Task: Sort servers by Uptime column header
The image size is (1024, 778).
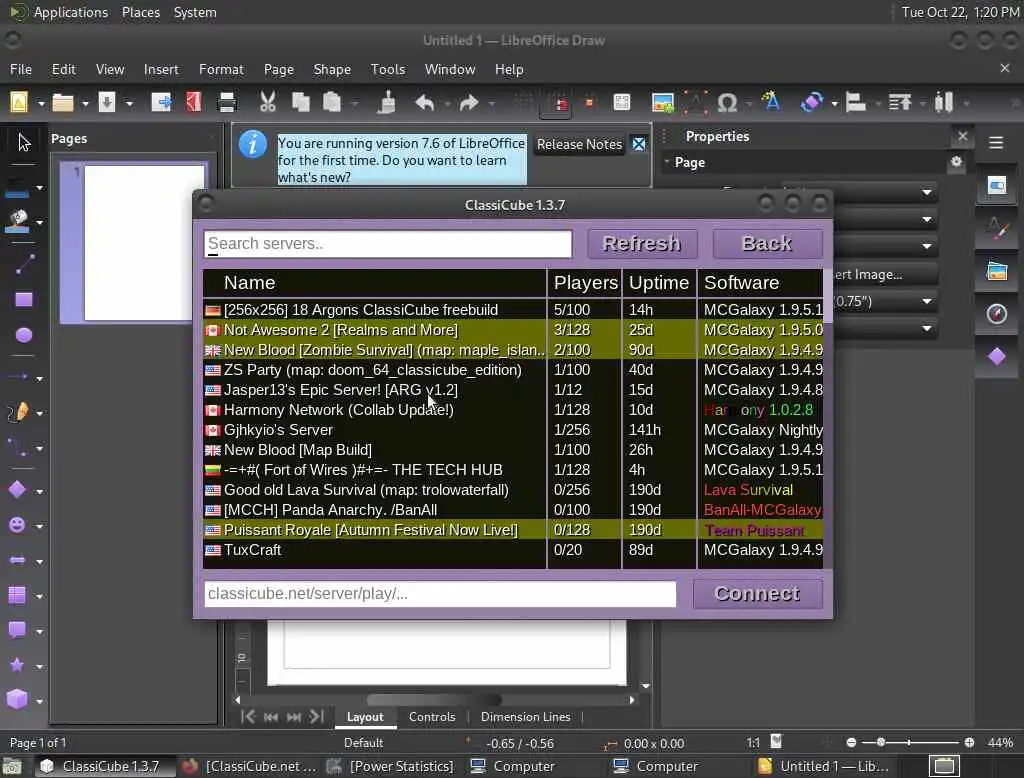Action: click(658, 283)
